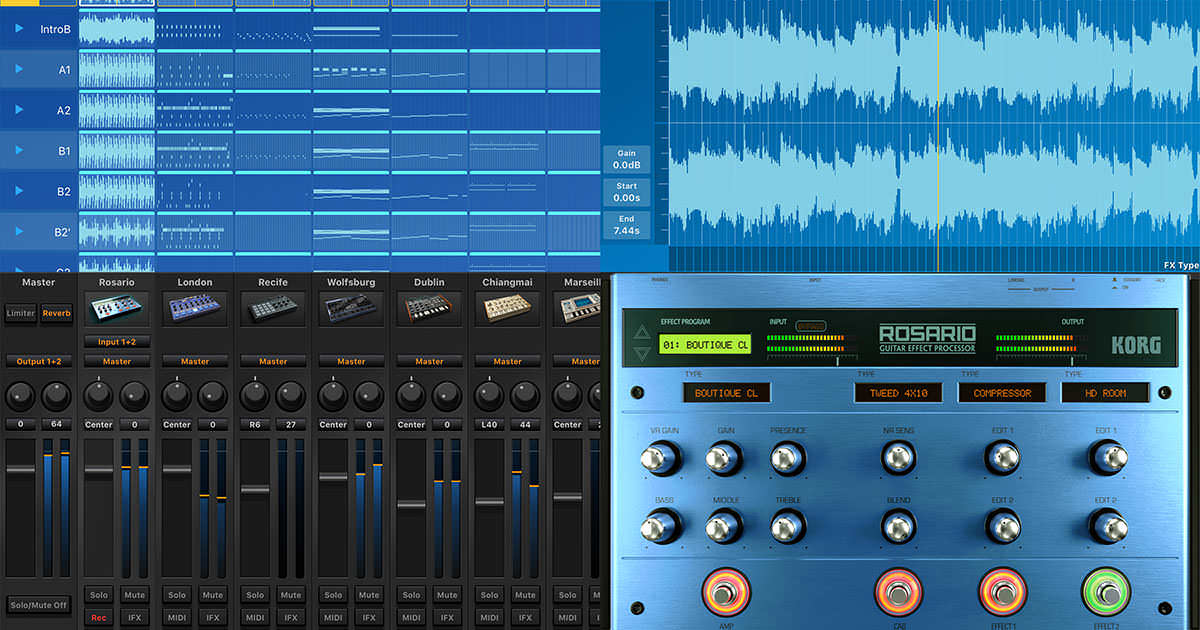
Task: Open the COMPRESSOR effect type selector
Action: click(1001, 393)
